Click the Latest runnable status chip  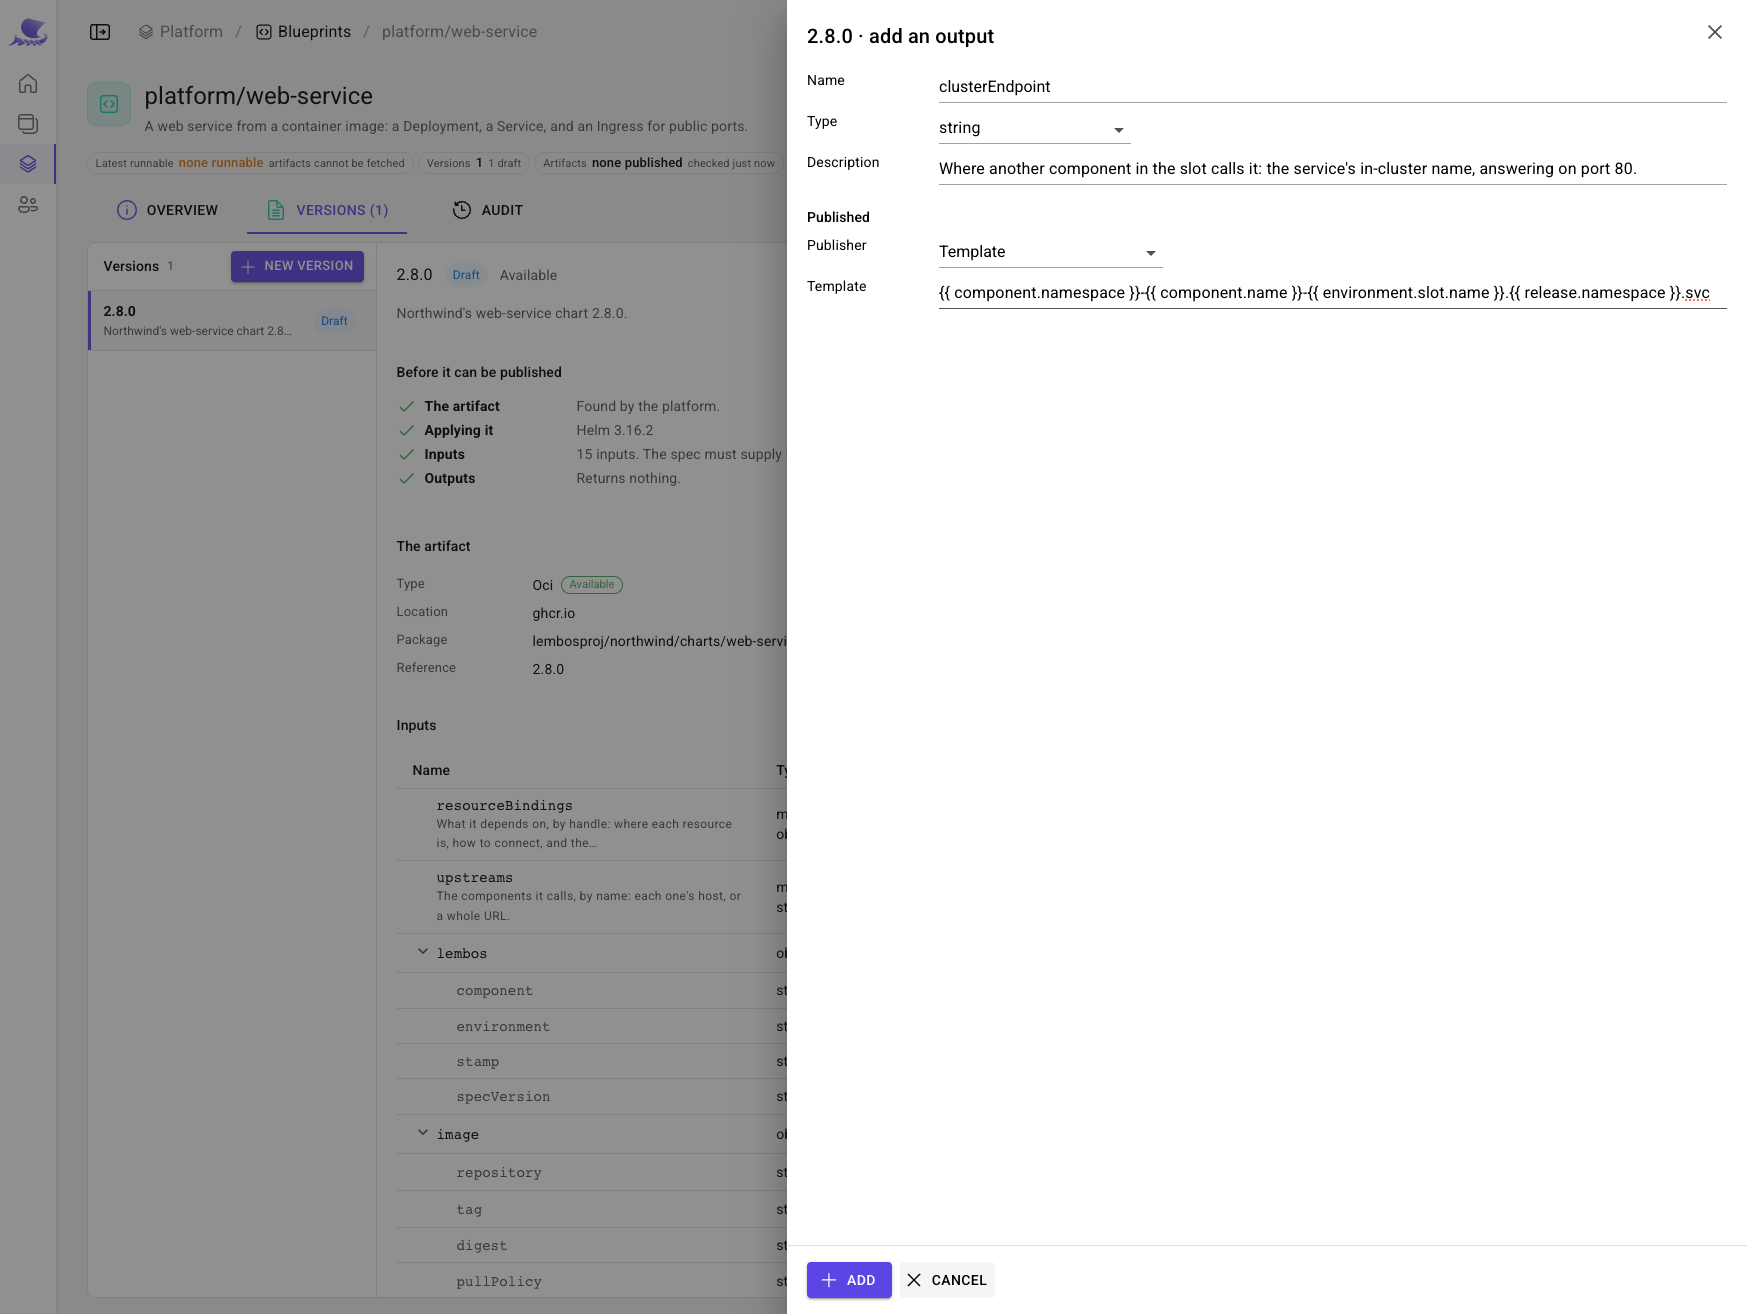coord(250,163)
